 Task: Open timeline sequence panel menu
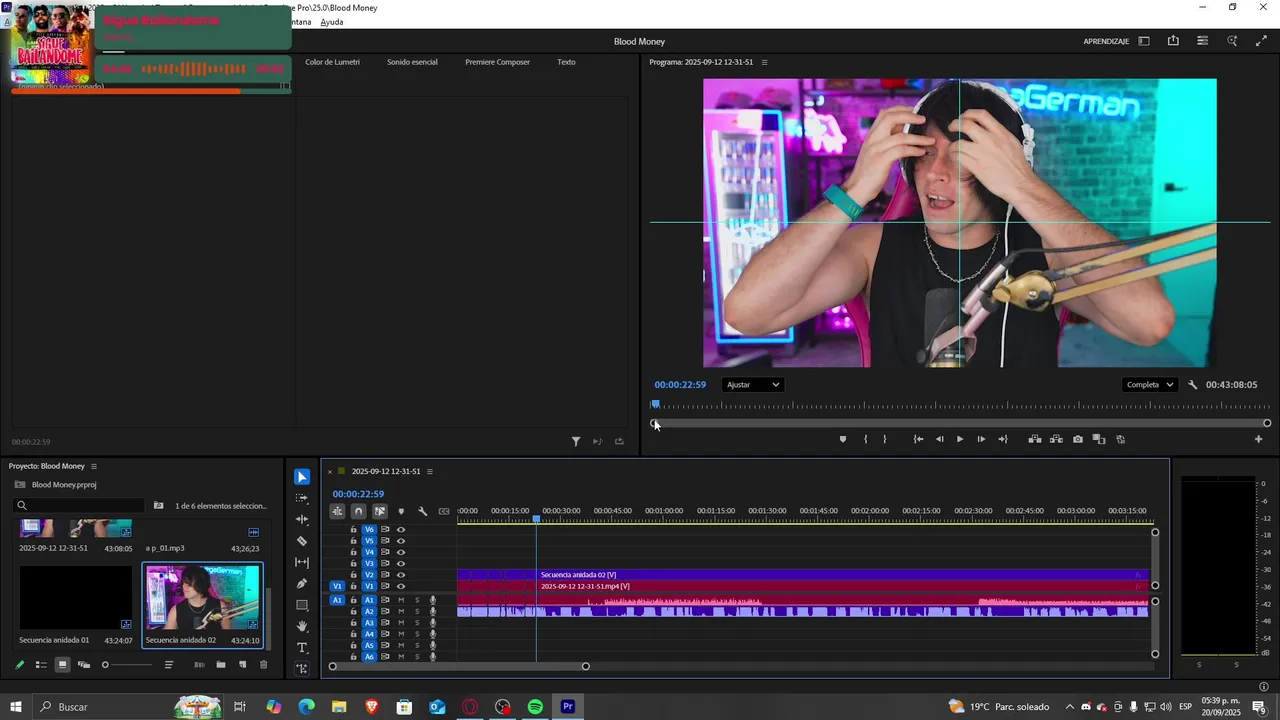430,471
